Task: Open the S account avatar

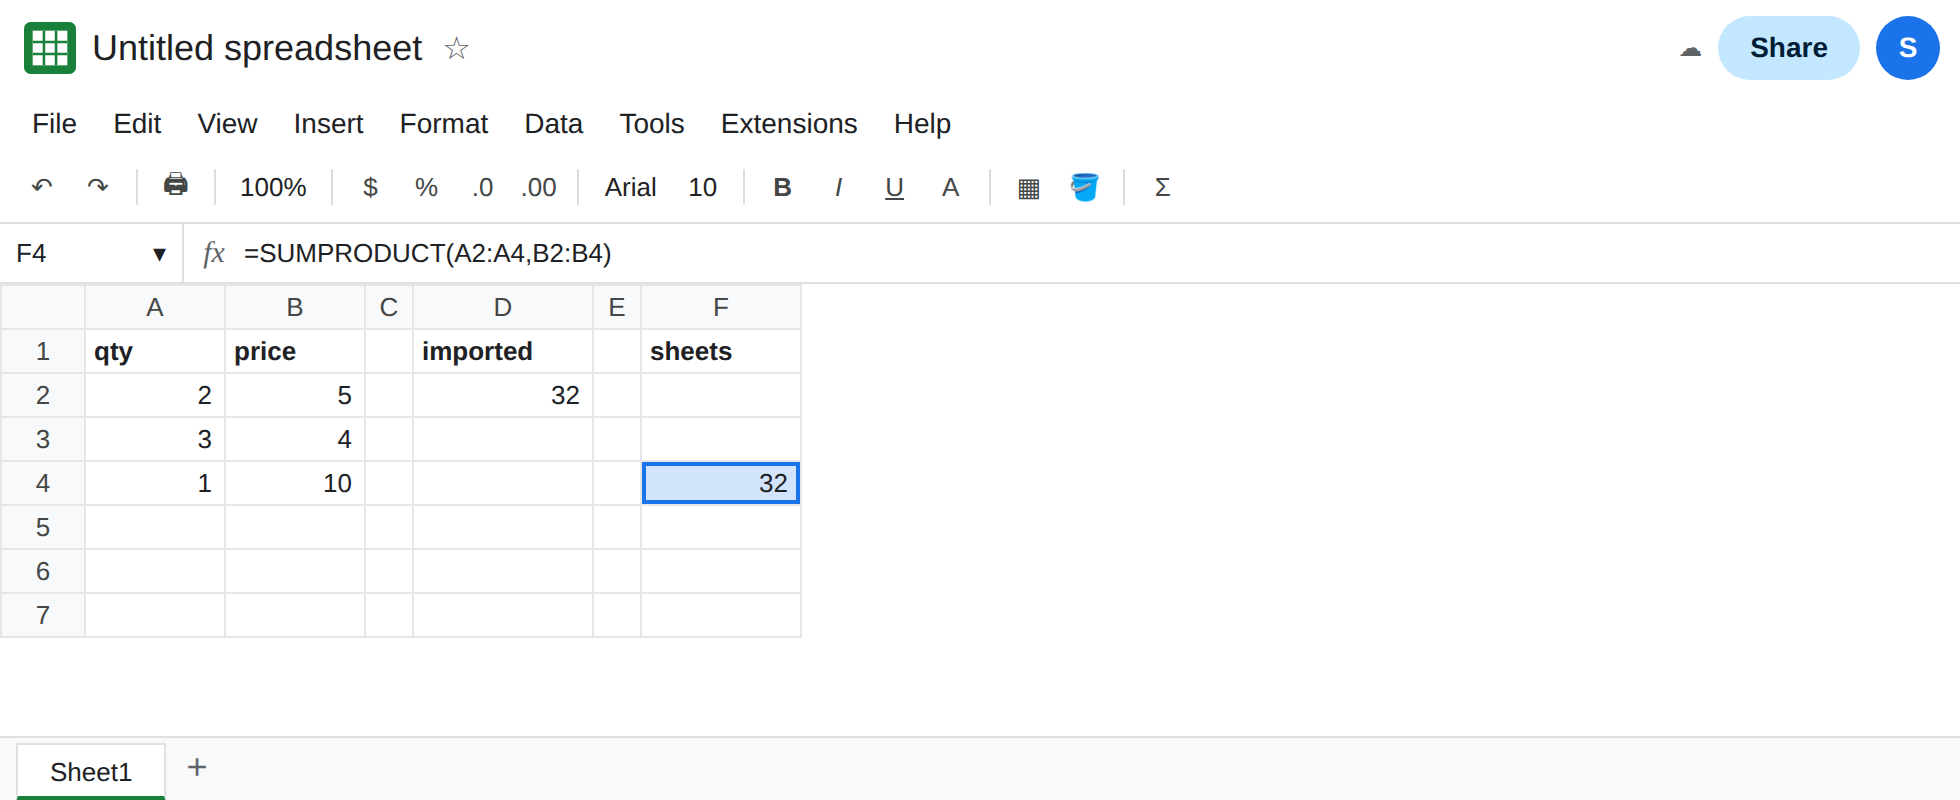Action: [x=1907, y=48]
